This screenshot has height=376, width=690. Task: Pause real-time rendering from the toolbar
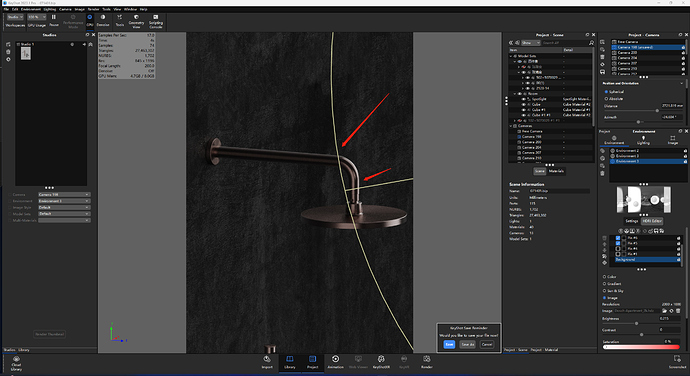(54, 20)
